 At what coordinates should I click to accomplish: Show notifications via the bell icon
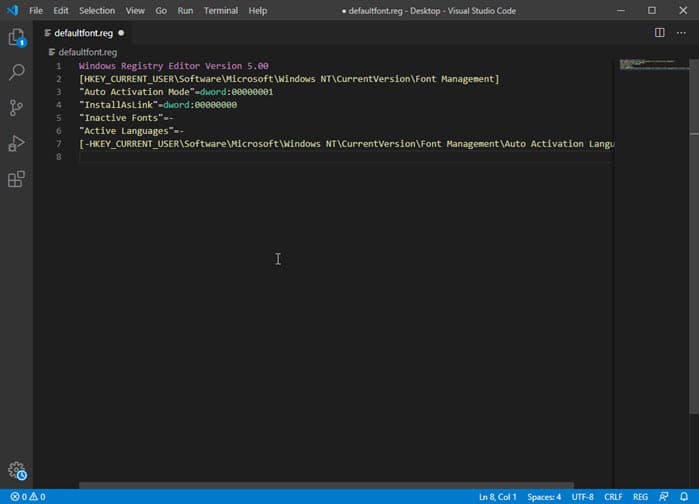click(684, 496)
